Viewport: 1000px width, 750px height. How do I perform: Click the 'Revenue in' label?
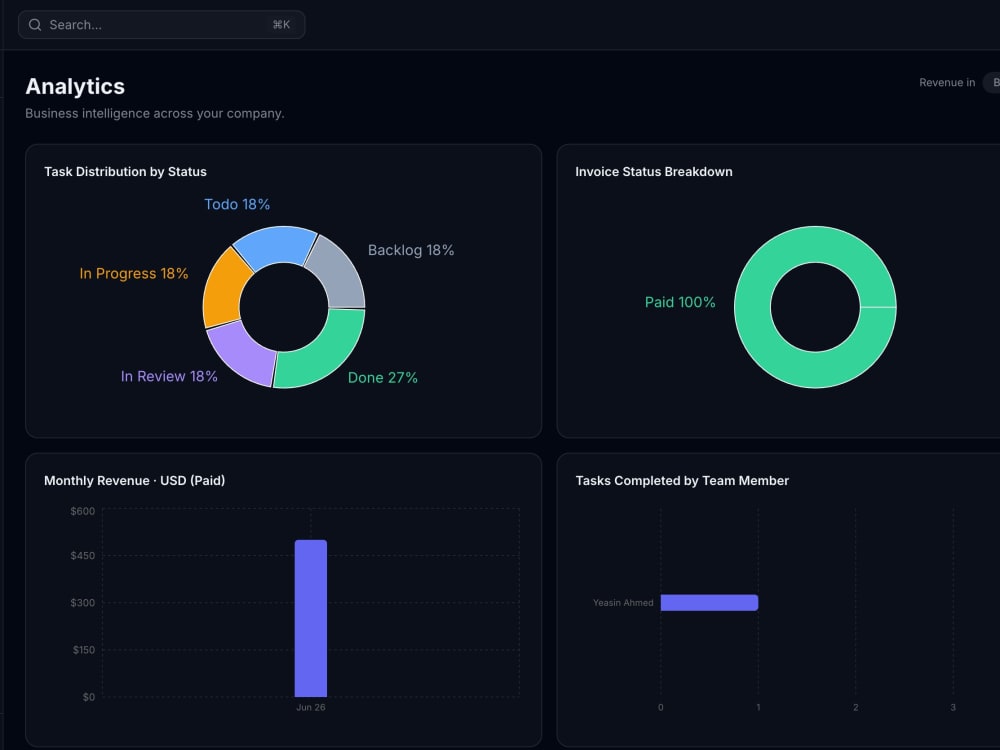pyautogui.click(x=947, y=82)
